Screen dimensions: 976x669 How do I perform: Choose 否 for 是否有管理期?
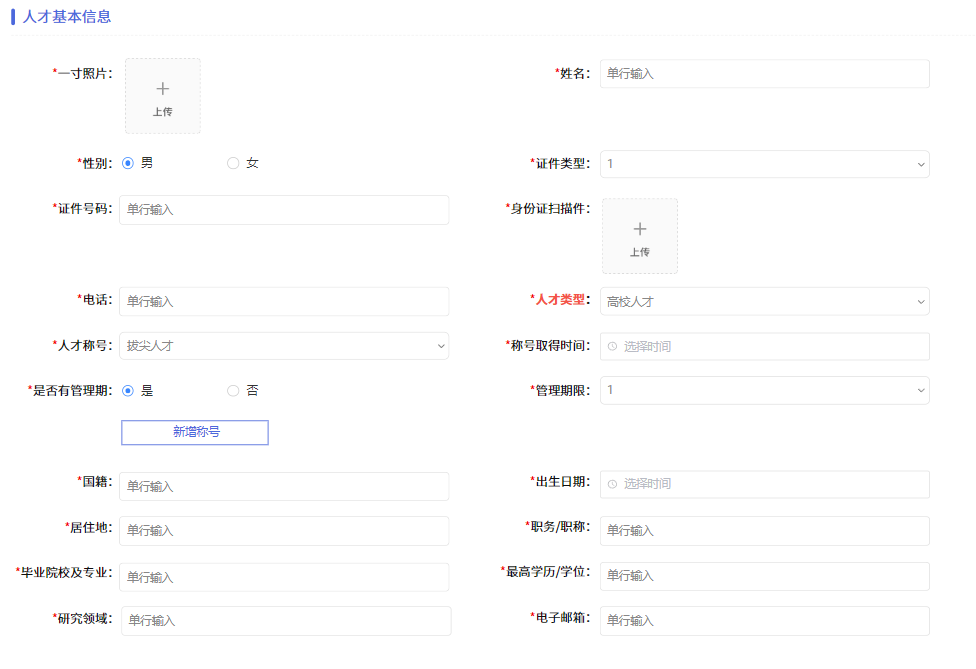click(x=233, y=391)
